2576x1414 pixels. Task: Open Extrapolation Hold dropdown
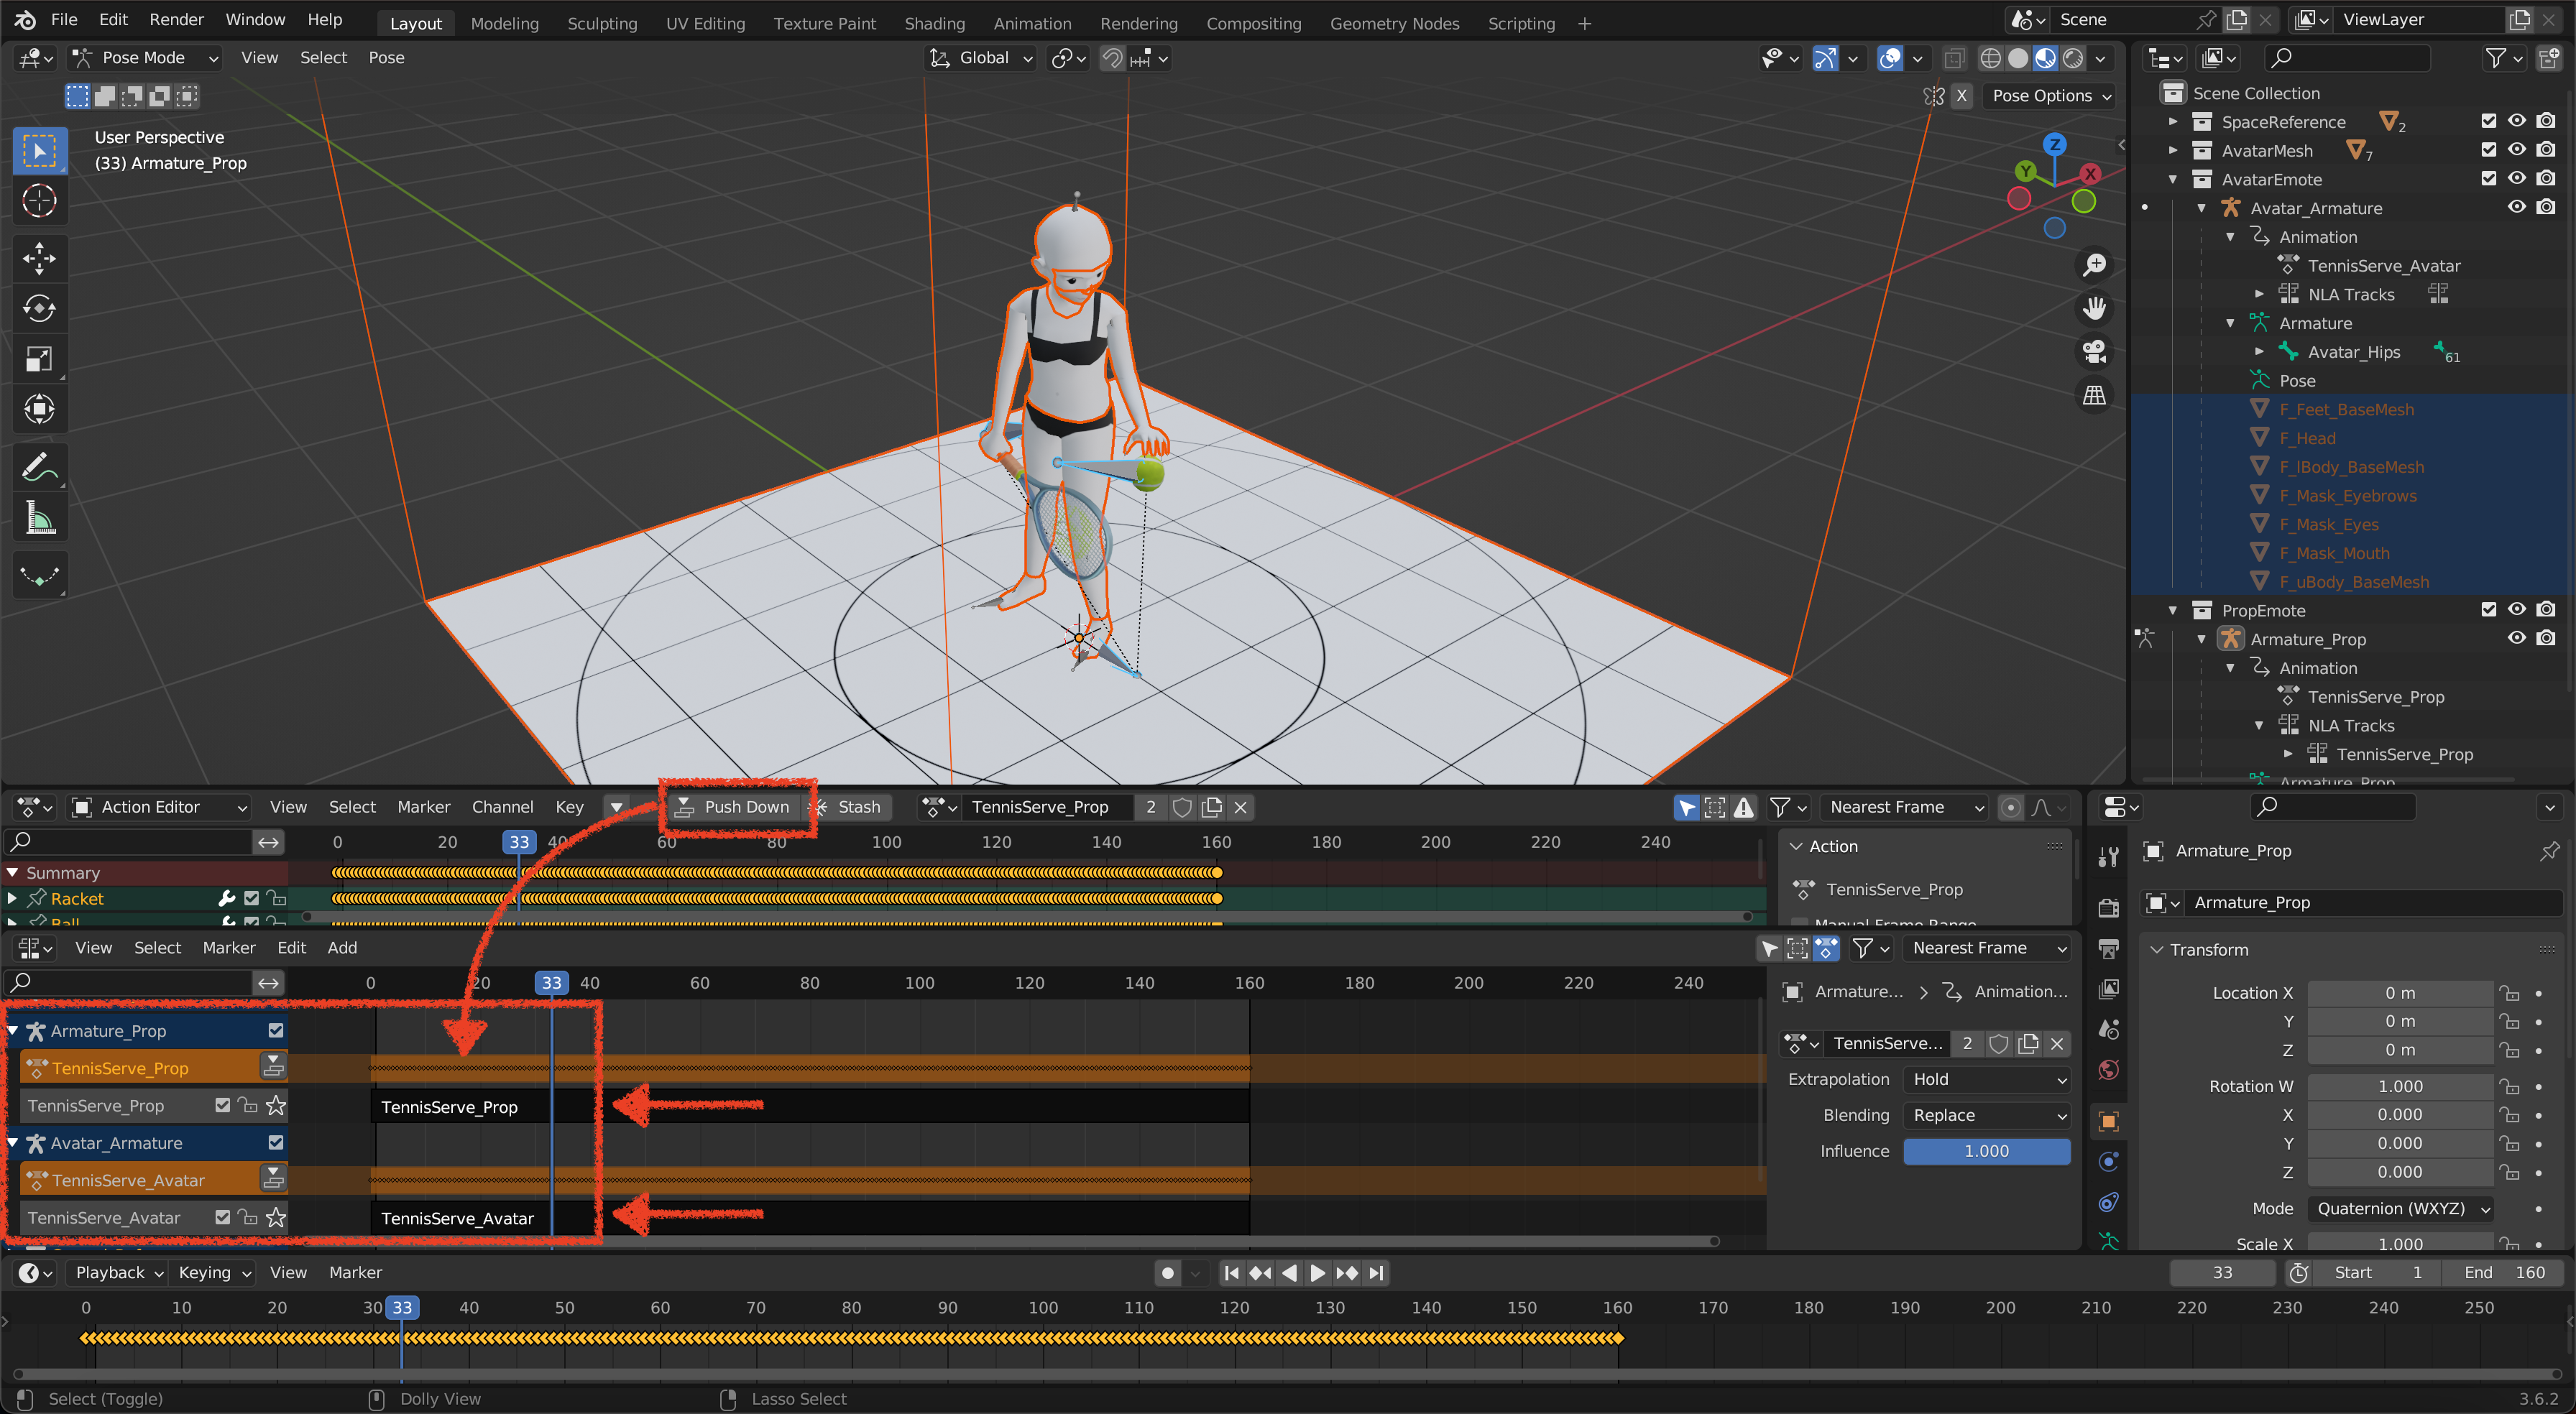1986,1079
